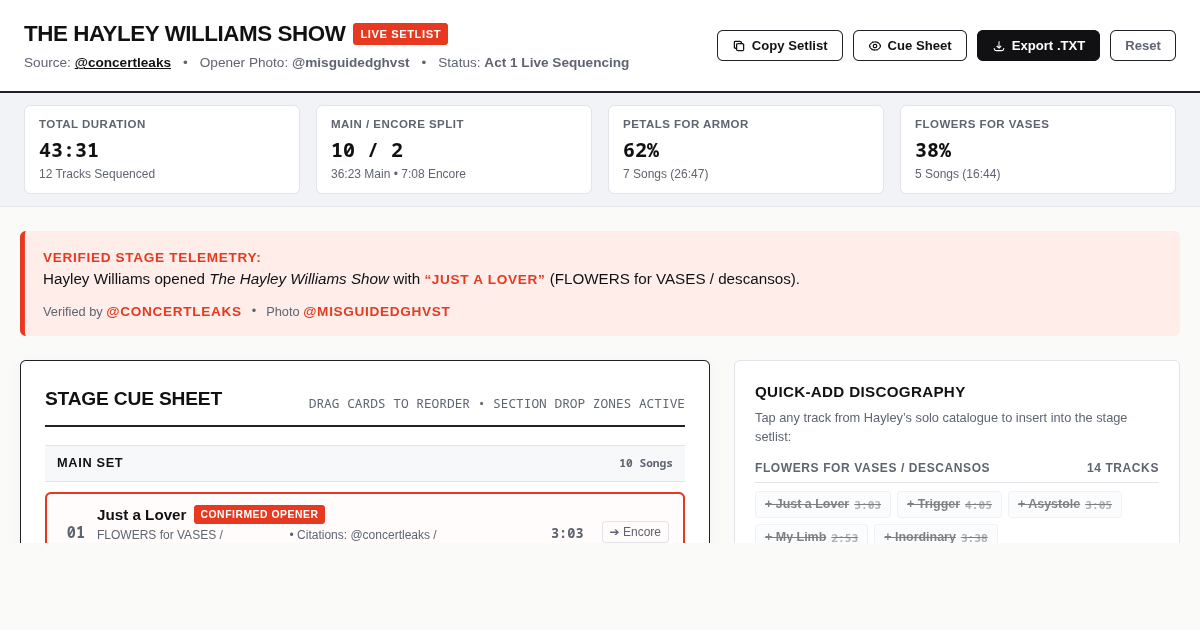Click the 5 Songs (16:44) text
Image resolution: width=1200 pixels, height=630 pixels.
[958, 174]
